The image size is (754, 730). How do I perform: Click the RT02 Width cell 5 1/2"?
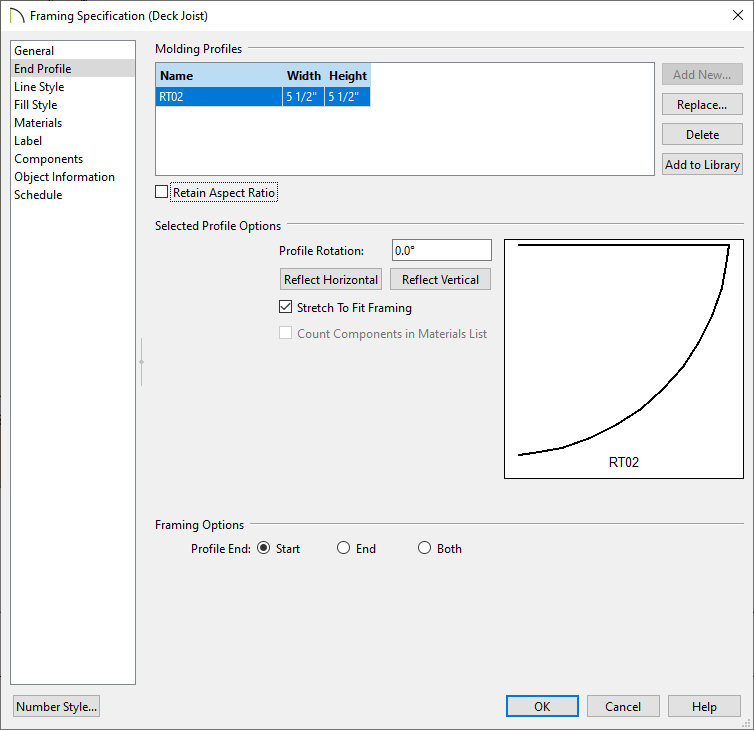tap(303, 97)
